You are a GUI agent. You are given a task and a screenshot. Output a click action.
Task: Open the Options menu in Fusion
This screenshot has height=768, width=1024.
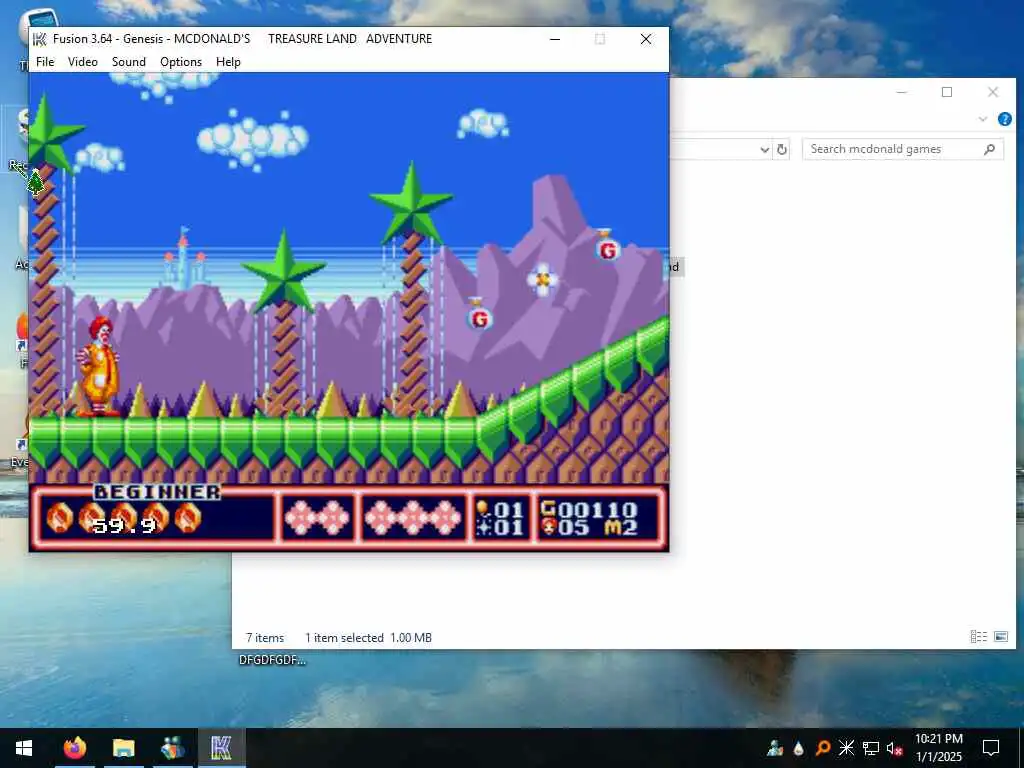(x=181, y=61)
